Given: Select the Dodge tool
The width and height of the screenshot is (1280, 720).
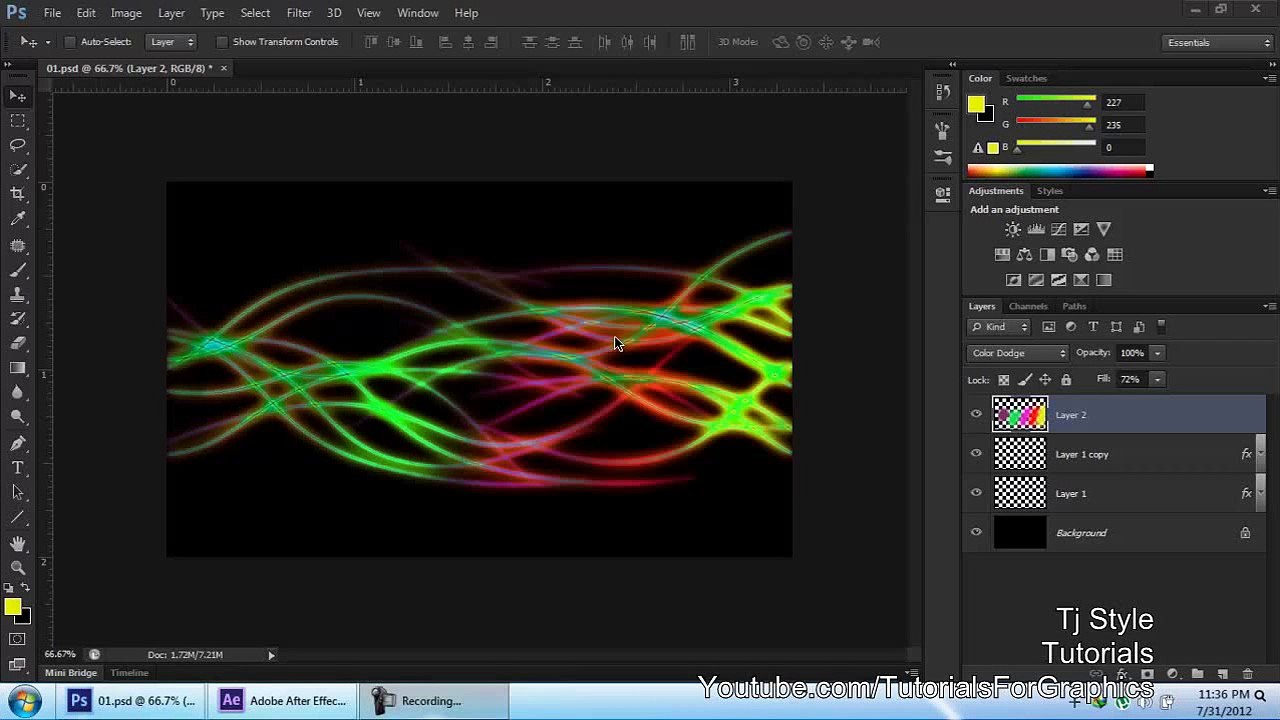Looking at the screenshot, I should 18,416.
